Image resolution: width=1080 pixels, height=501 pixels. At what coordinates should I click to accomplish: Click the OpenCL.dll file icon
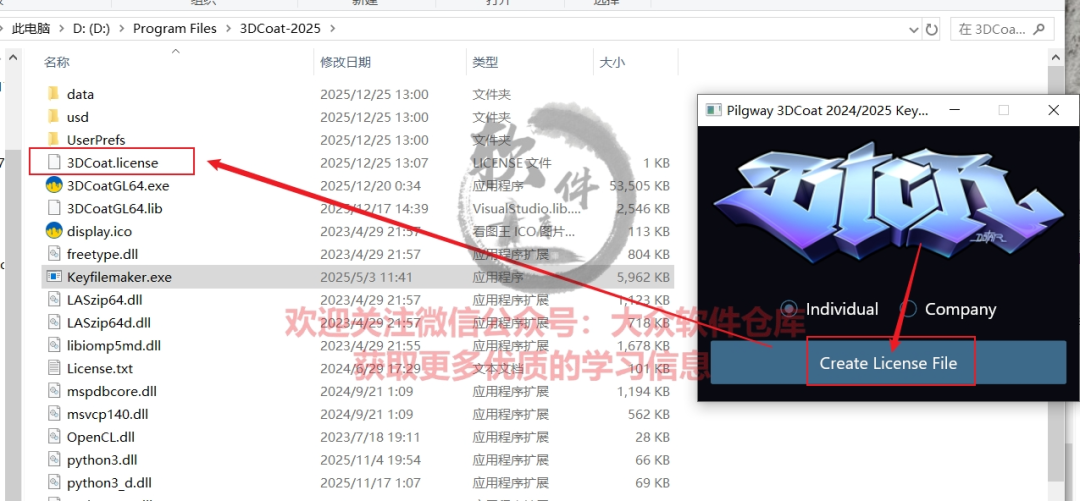(54, 437)
